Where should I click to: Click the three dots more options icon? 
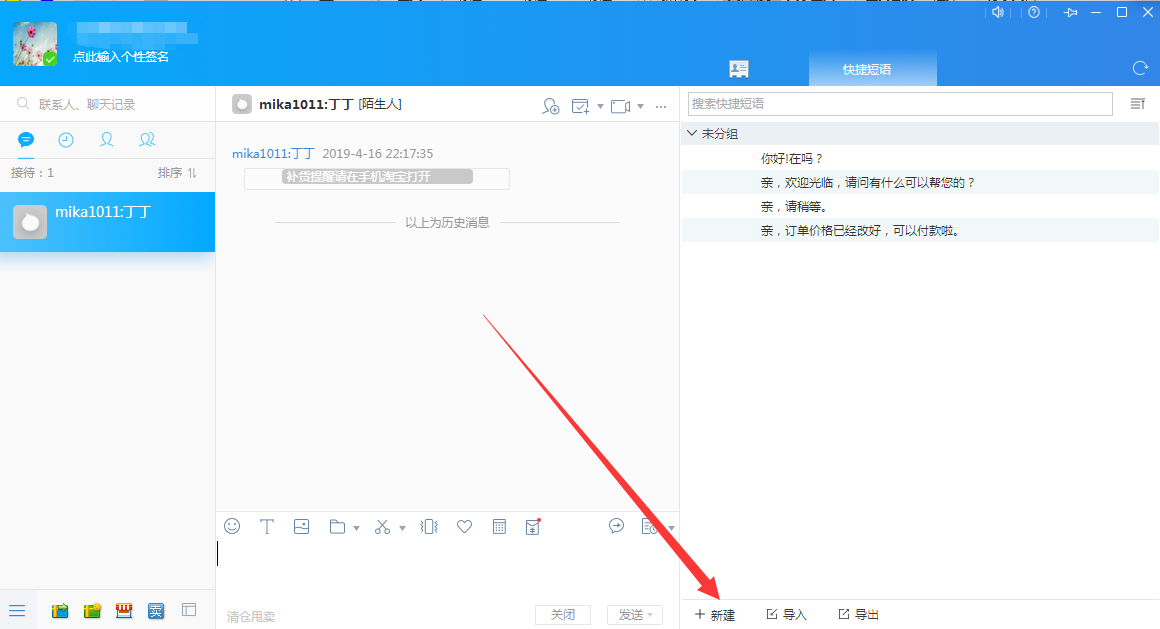click(x=661, y=107)
